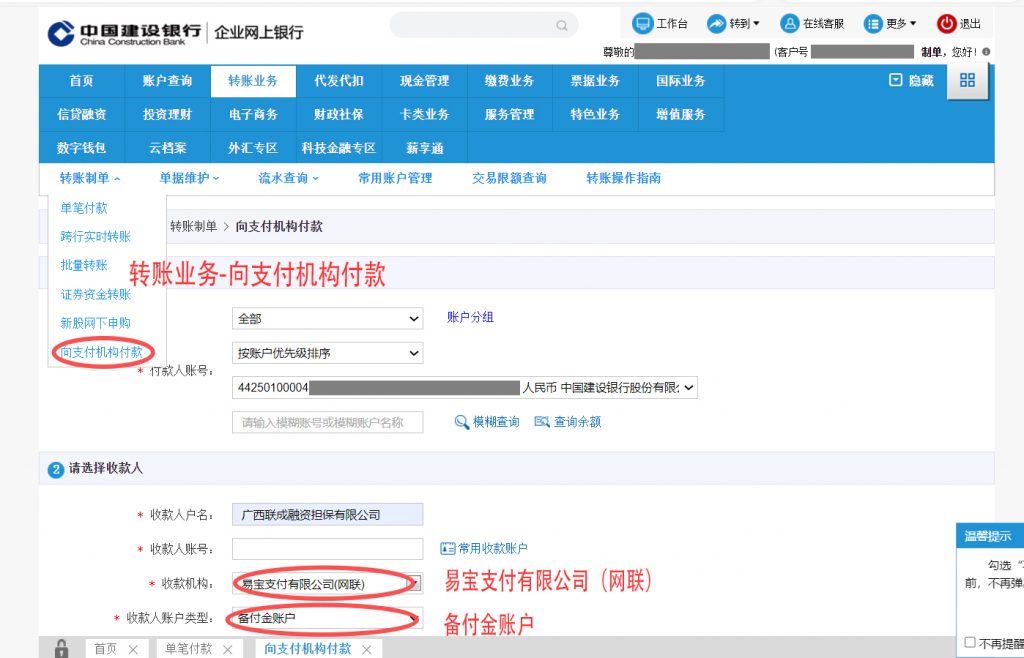Viewport: 1024px width, 658px height.
Task: Open 数字钱包 menu
Action: [82, 148]
